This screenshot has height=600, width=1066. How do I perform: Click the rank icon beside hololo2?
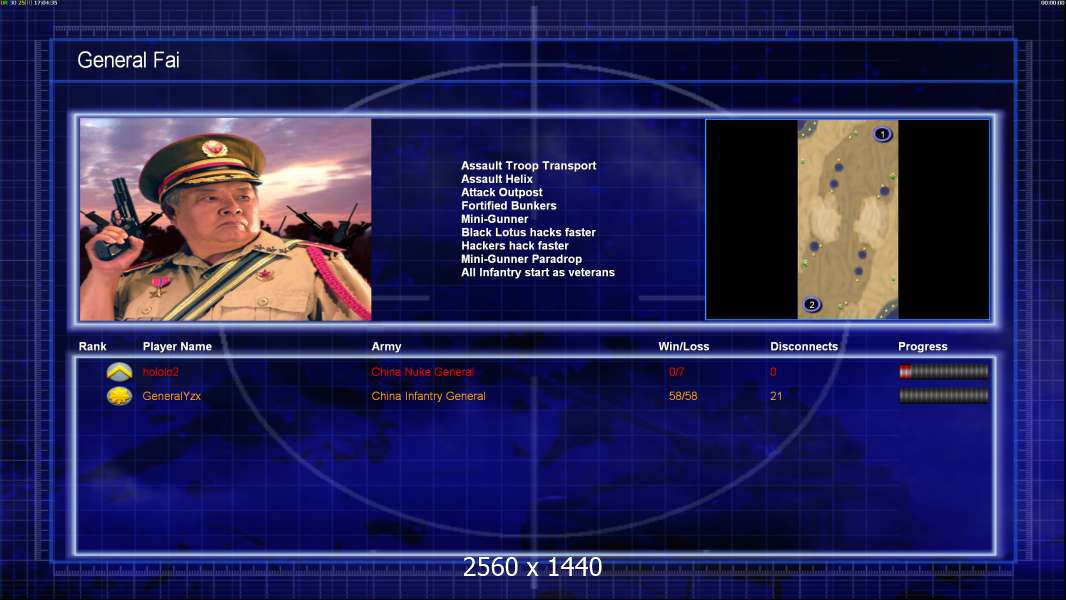pos(119,372)
